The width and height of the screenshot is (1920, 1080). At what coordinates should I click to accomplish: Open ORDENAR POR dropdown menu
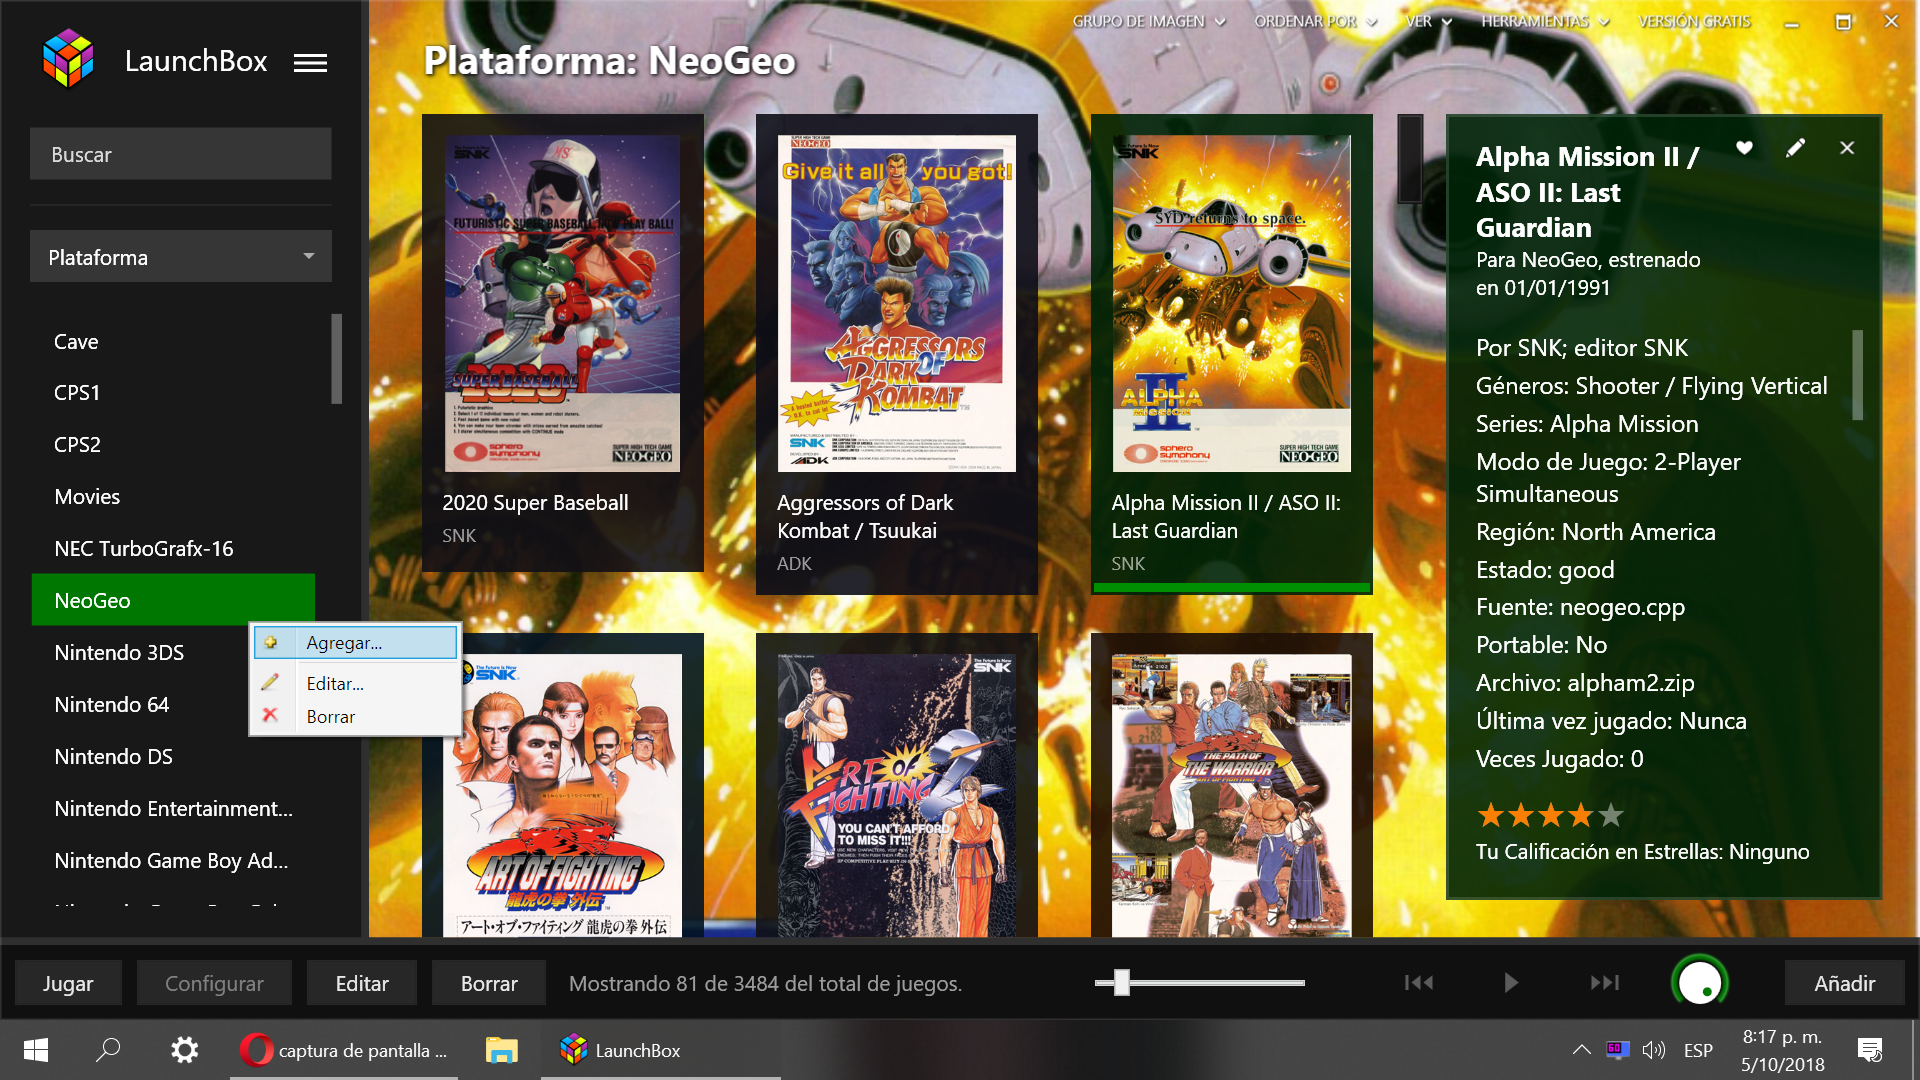point(1315,21)
